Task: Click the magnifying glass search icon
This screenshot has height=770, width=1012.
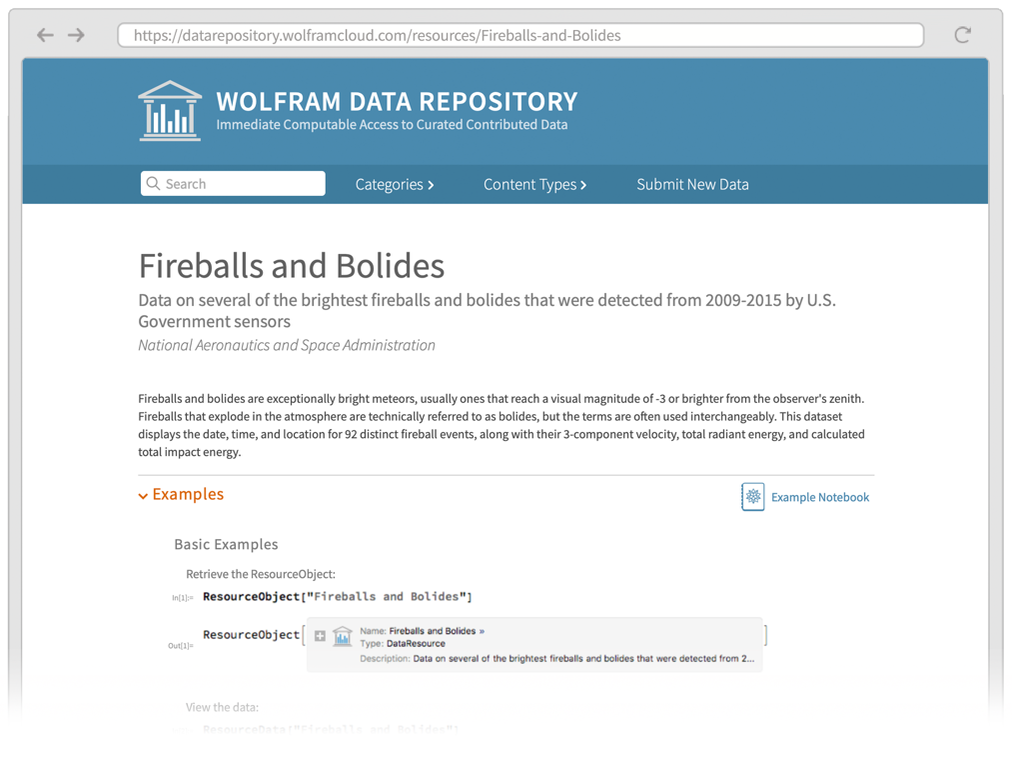Action: [153, 183]
